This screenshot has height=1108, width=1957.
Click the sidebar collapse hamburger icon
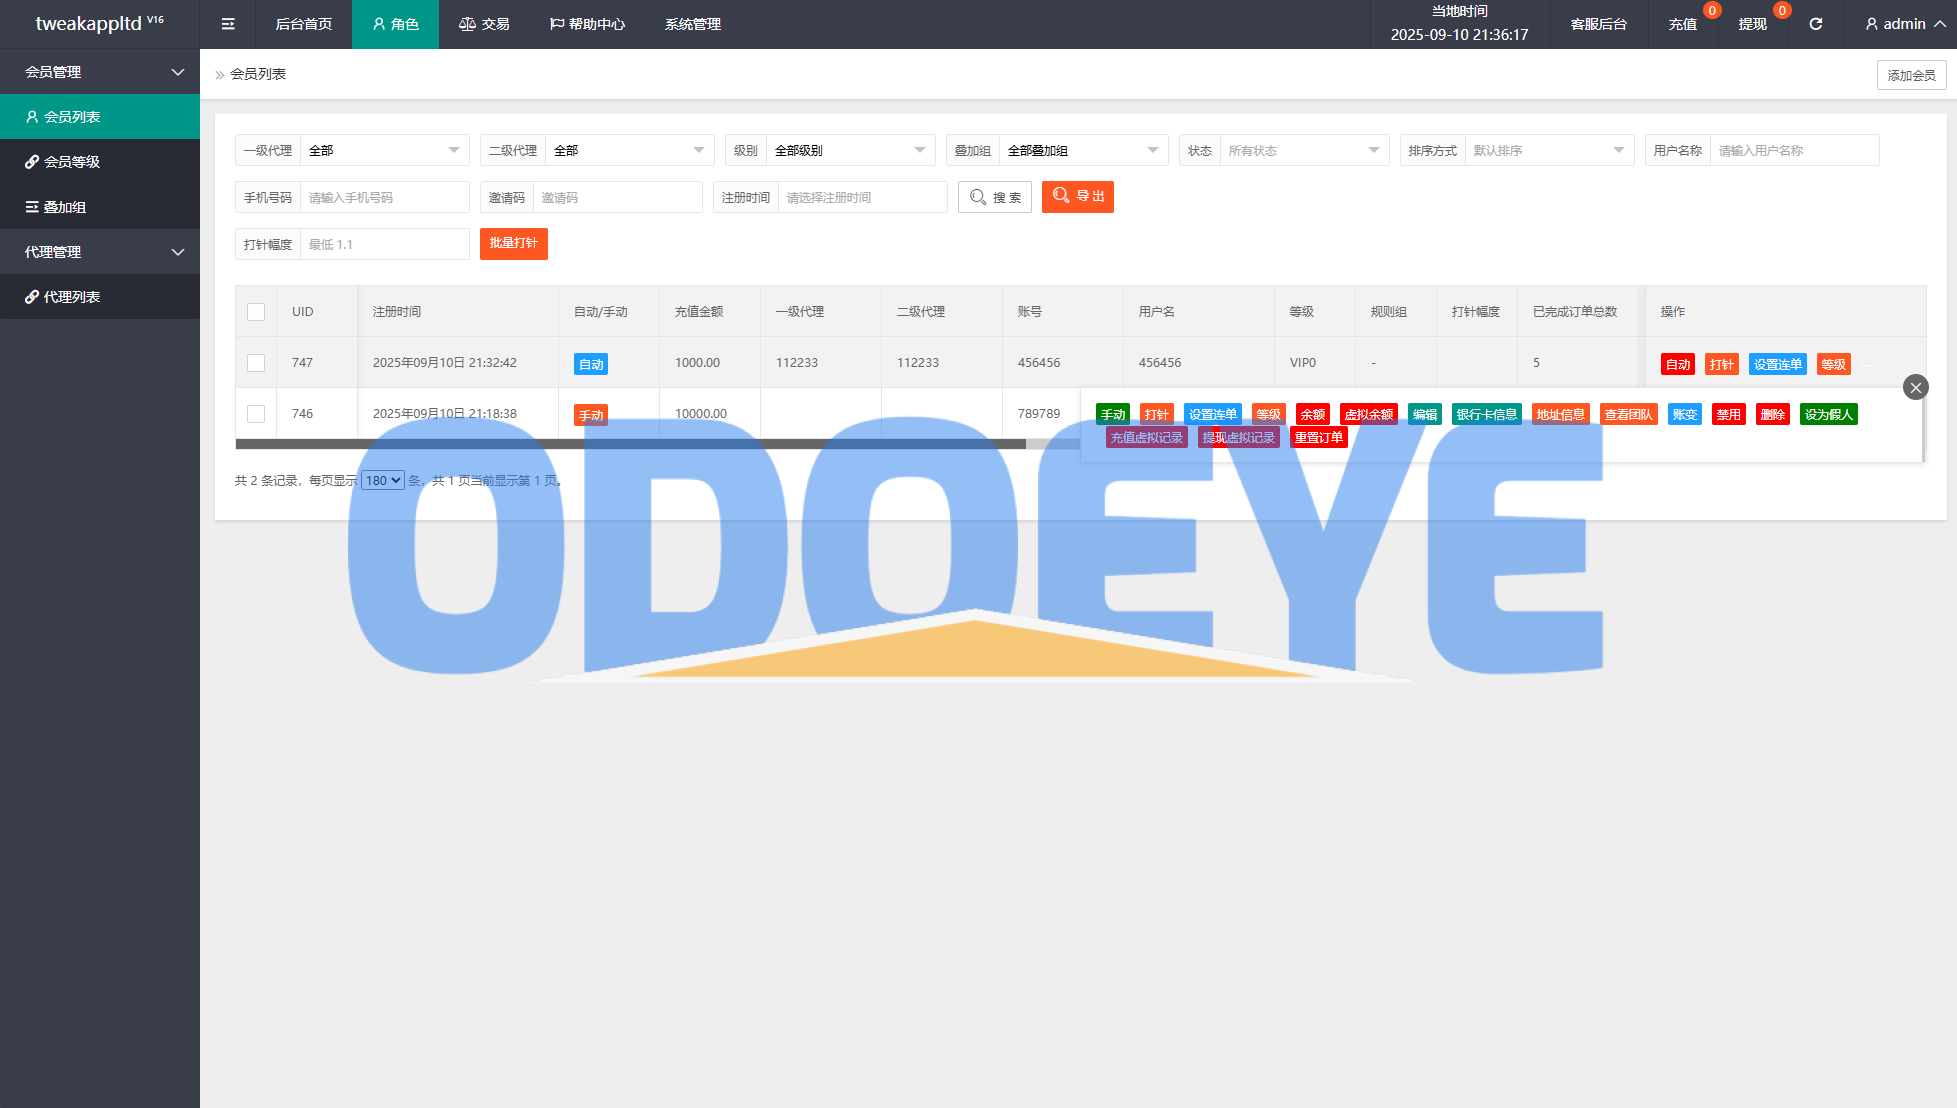click(228, 24)
